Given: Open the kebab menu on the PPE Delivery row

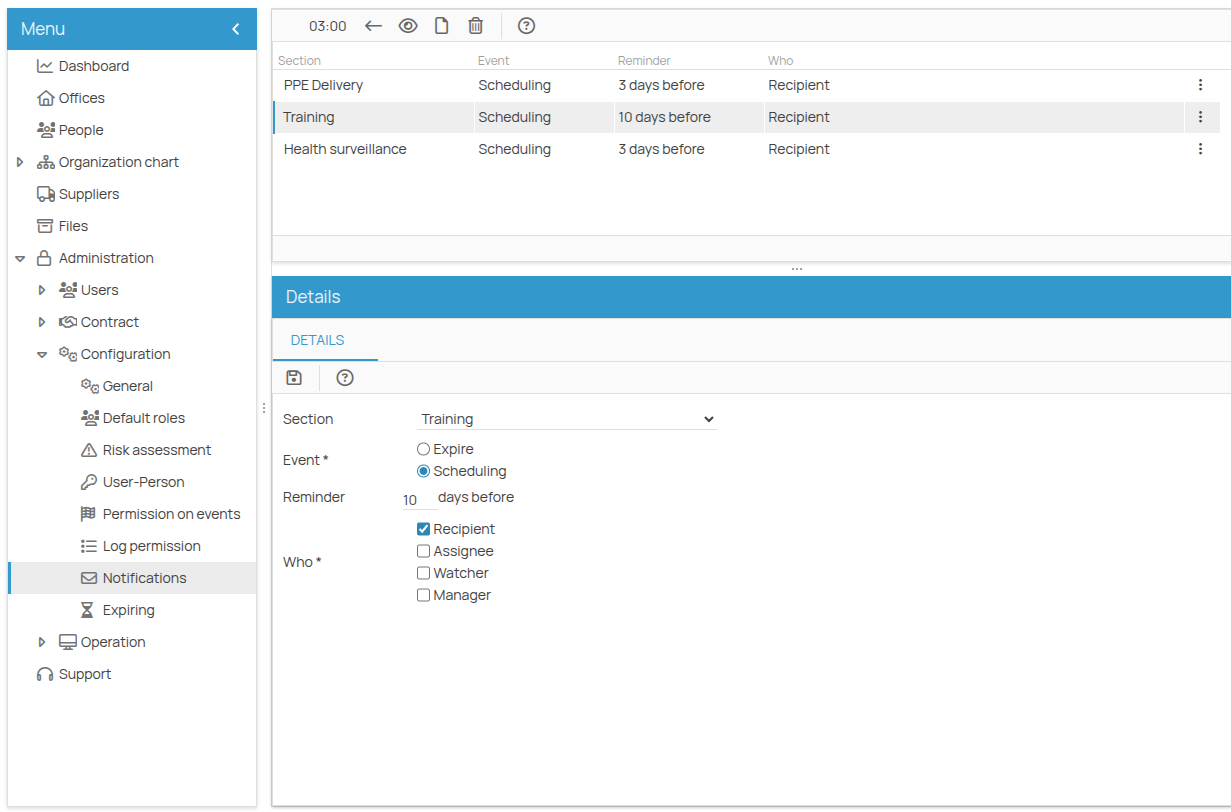Looking at the screenshot, I should (x=1200, y=85).
